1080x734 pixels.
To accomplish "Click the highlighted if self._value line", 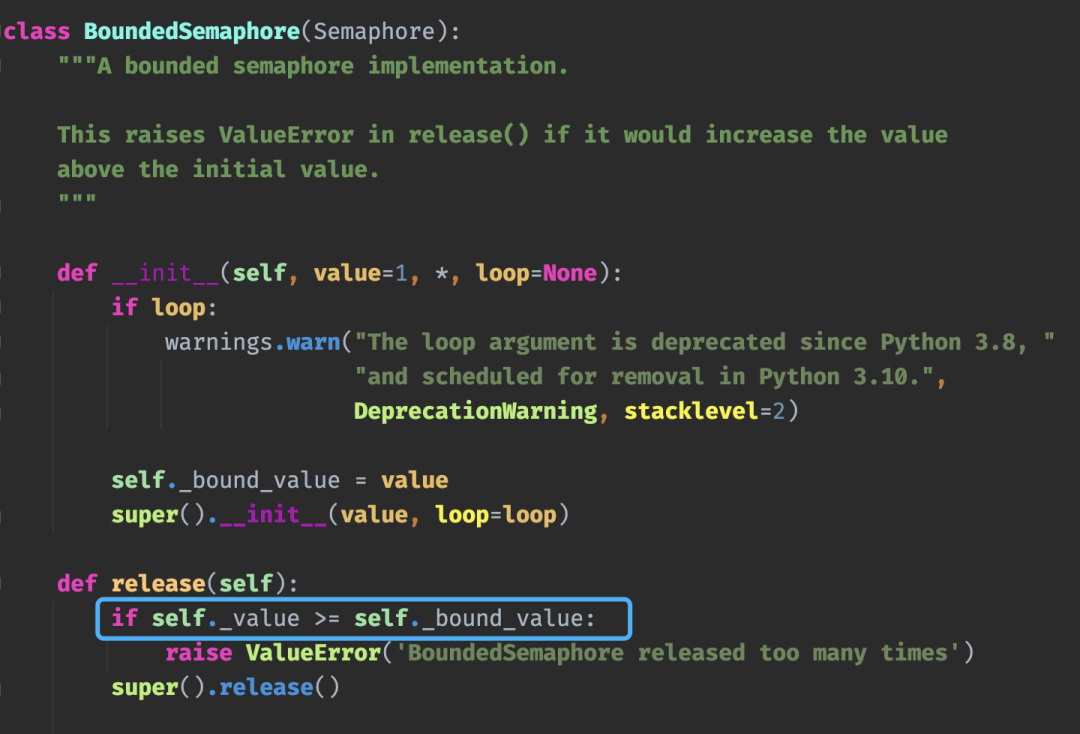I will click(x=364, y=618).
